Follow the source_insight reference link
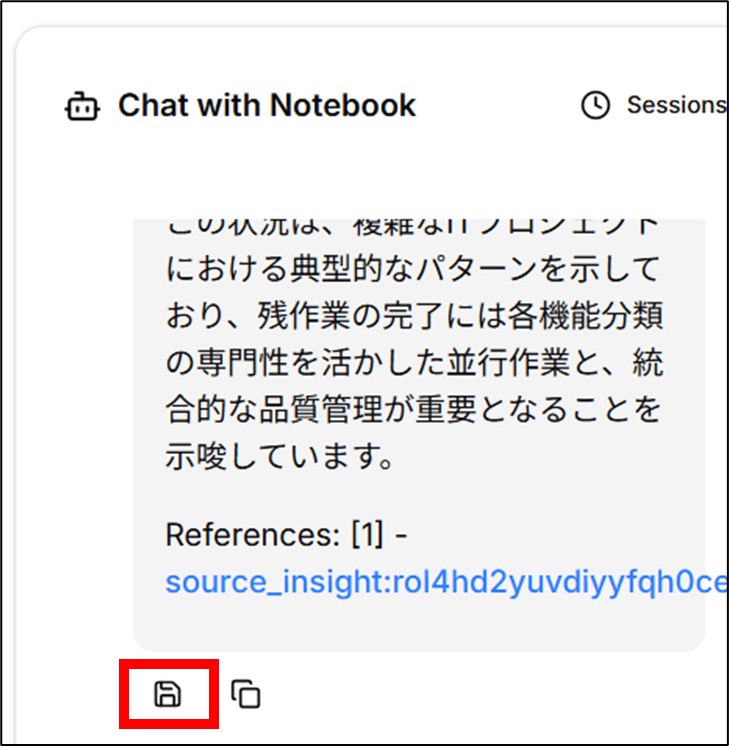Viewport: 729px width, 746px height. tap(446, 582)
